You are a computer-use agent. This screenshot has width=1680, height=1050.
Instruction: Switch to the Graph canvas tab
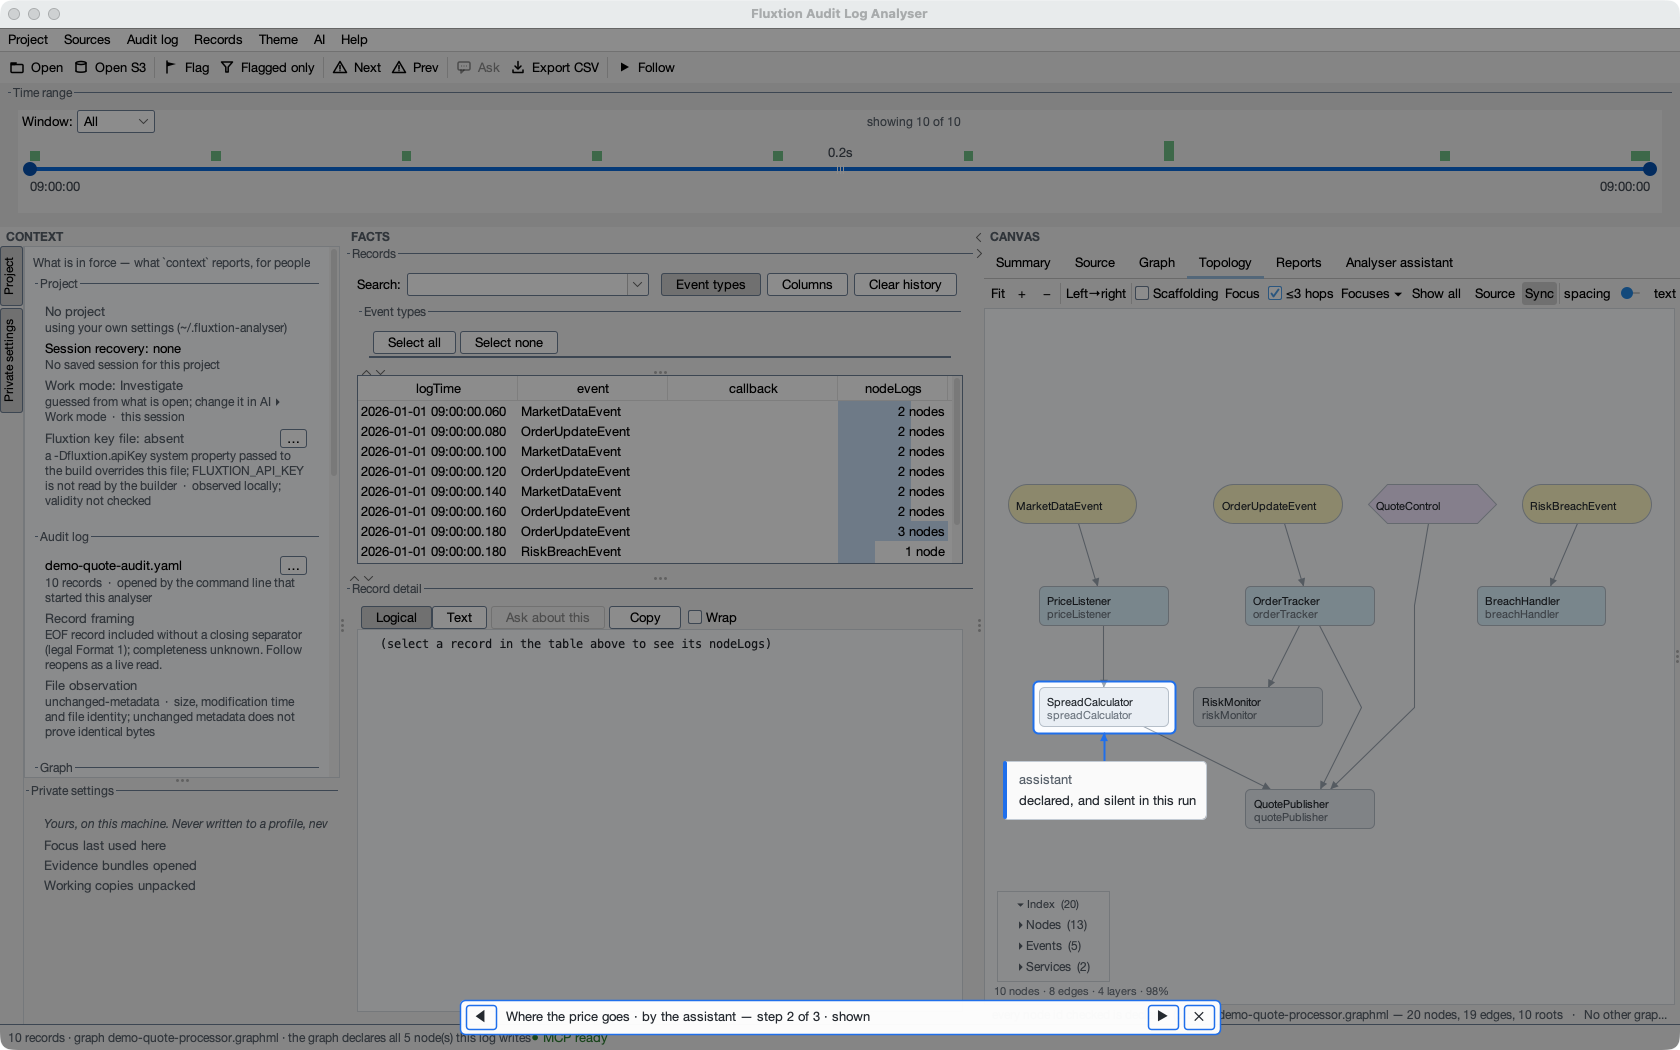coord(1157,262)
